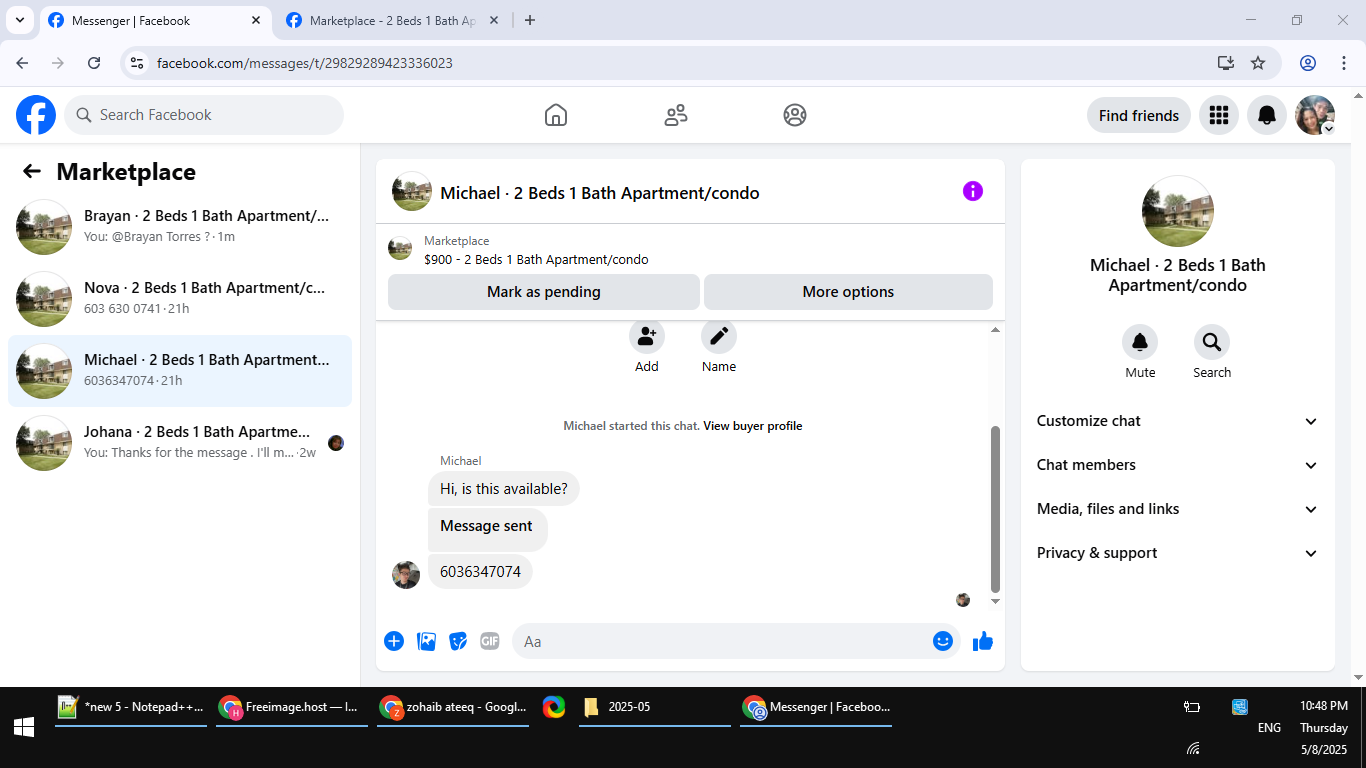Choose a sticker with the sticker icon
1366x768 pixels.
(458, 641)
